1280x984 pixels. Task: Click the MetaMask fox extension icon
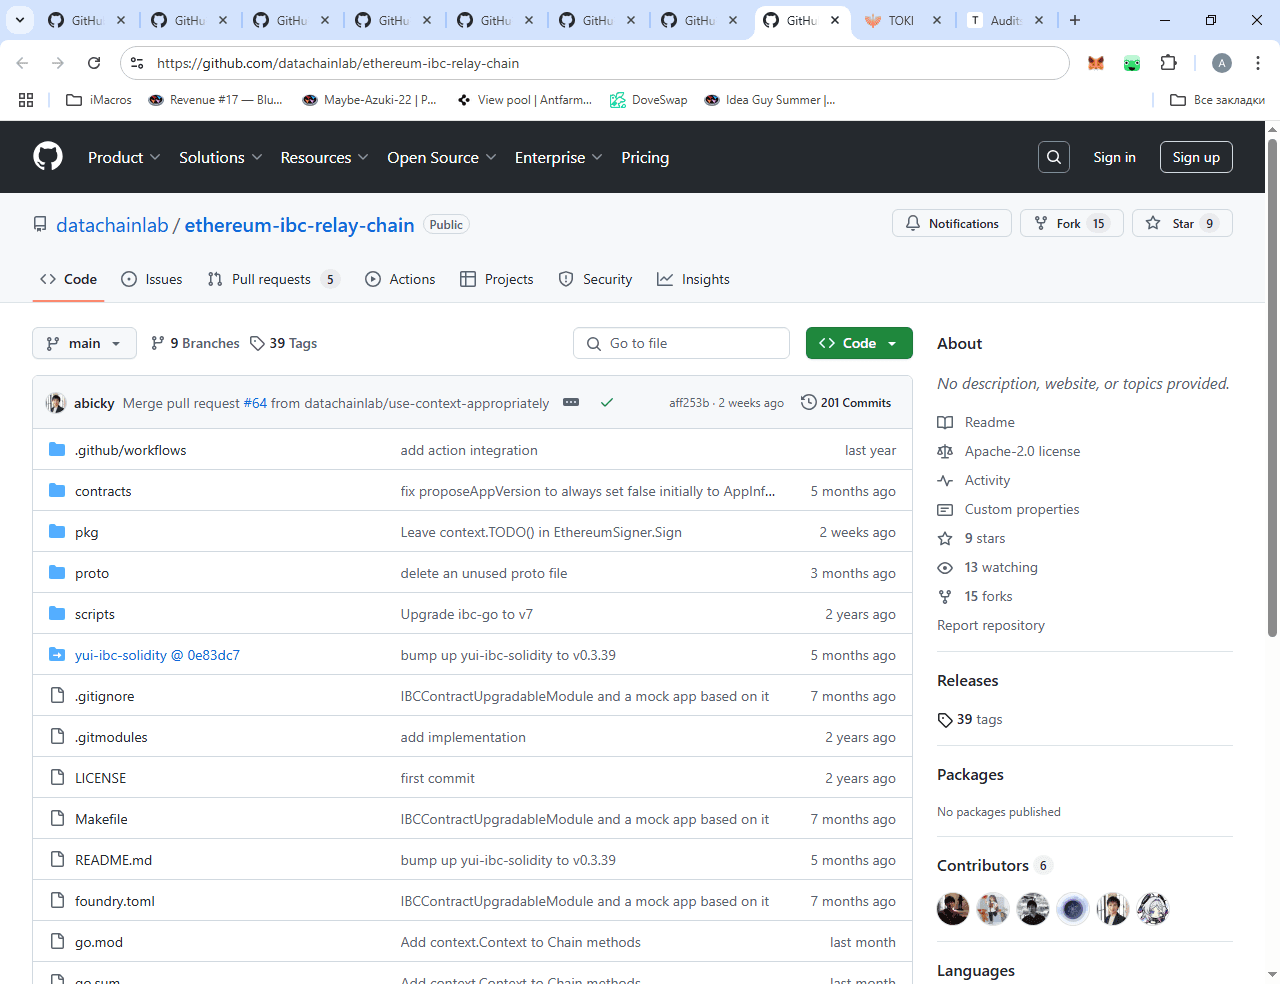coord(1096,63)
